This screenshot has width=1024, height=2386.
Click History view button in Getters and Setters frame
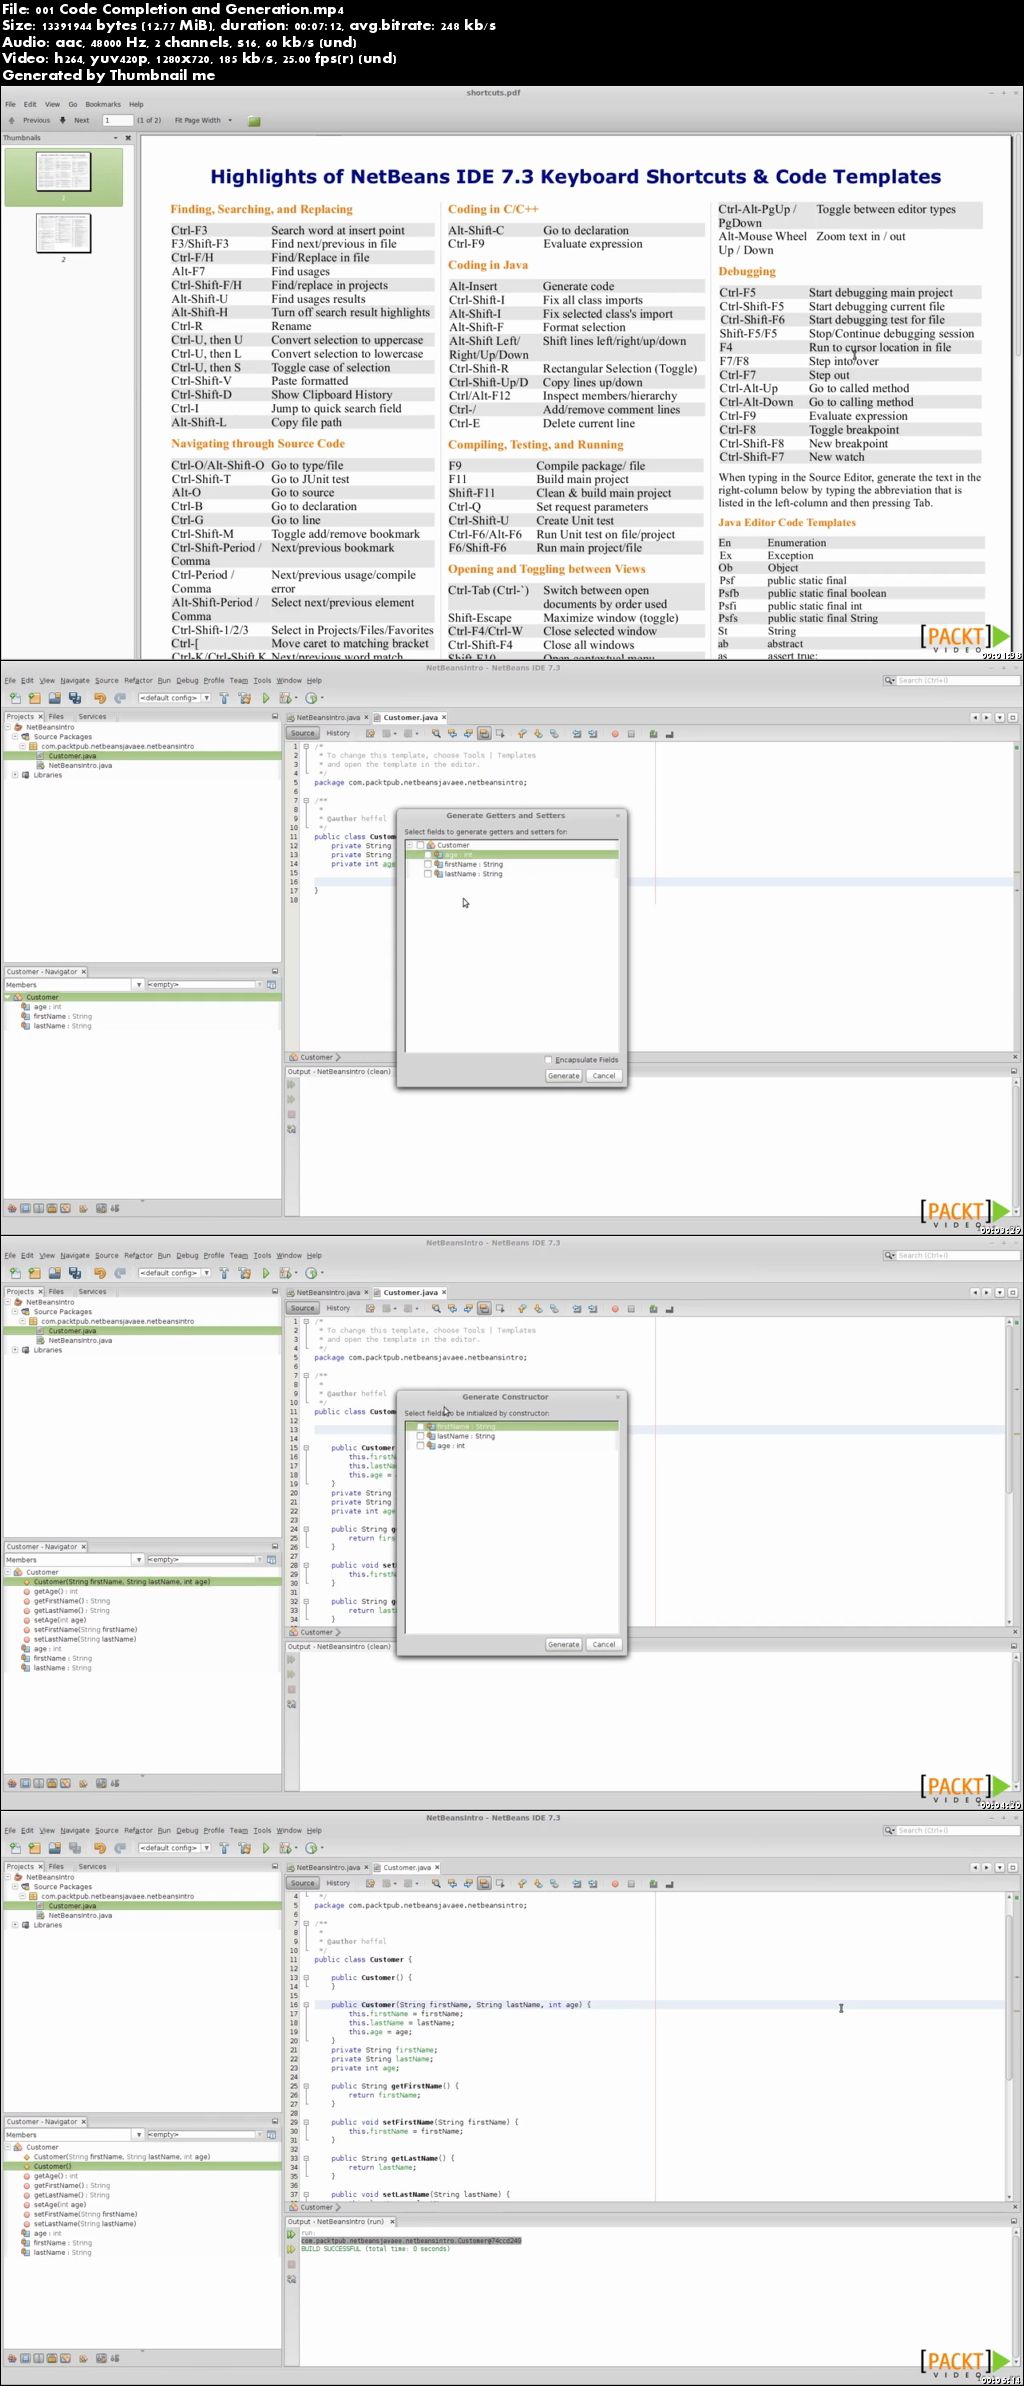(x=338, y=733)
